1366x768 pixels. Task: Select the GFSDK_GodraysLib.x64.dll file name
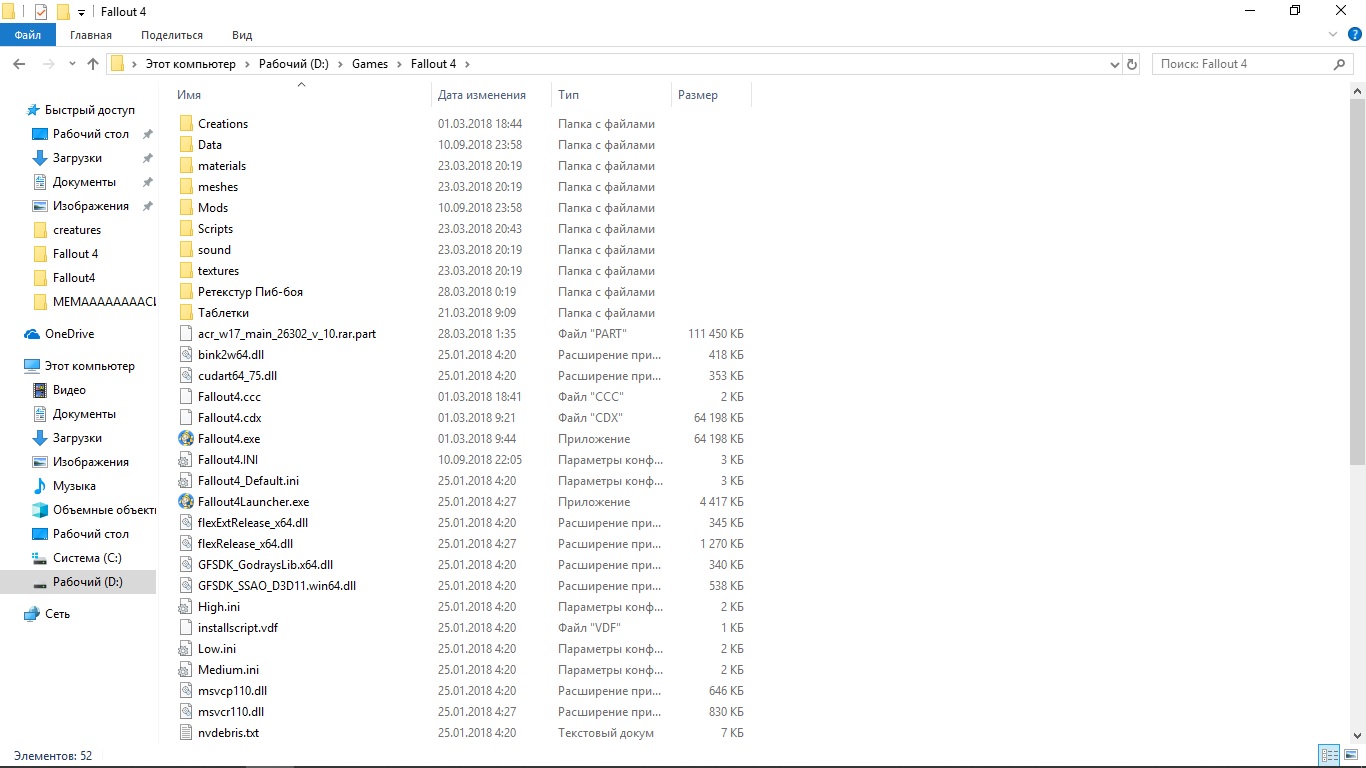[265, 565]
